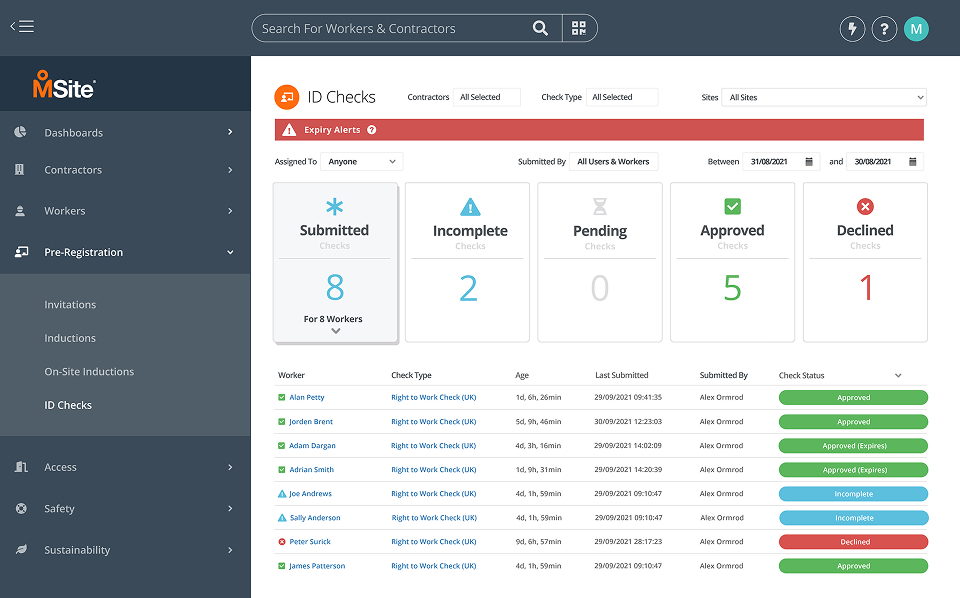Open the QR code scanner icon
960x598 pixels.
click(579, 28)
